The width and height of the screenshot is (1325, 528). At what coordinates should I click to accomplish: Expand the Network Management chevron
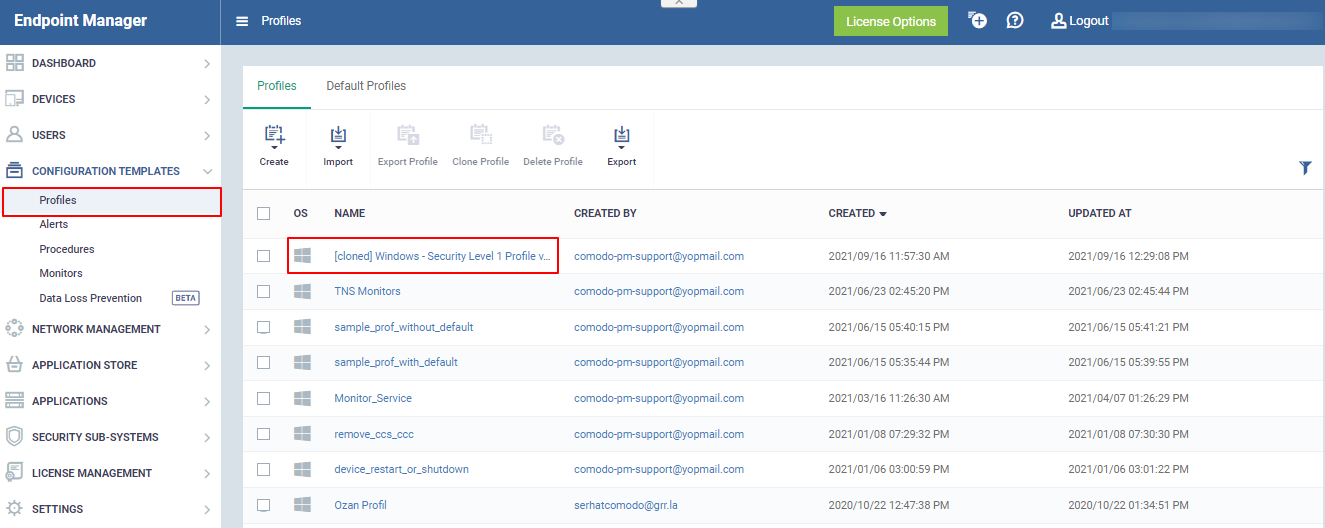(x=207, y=329)
